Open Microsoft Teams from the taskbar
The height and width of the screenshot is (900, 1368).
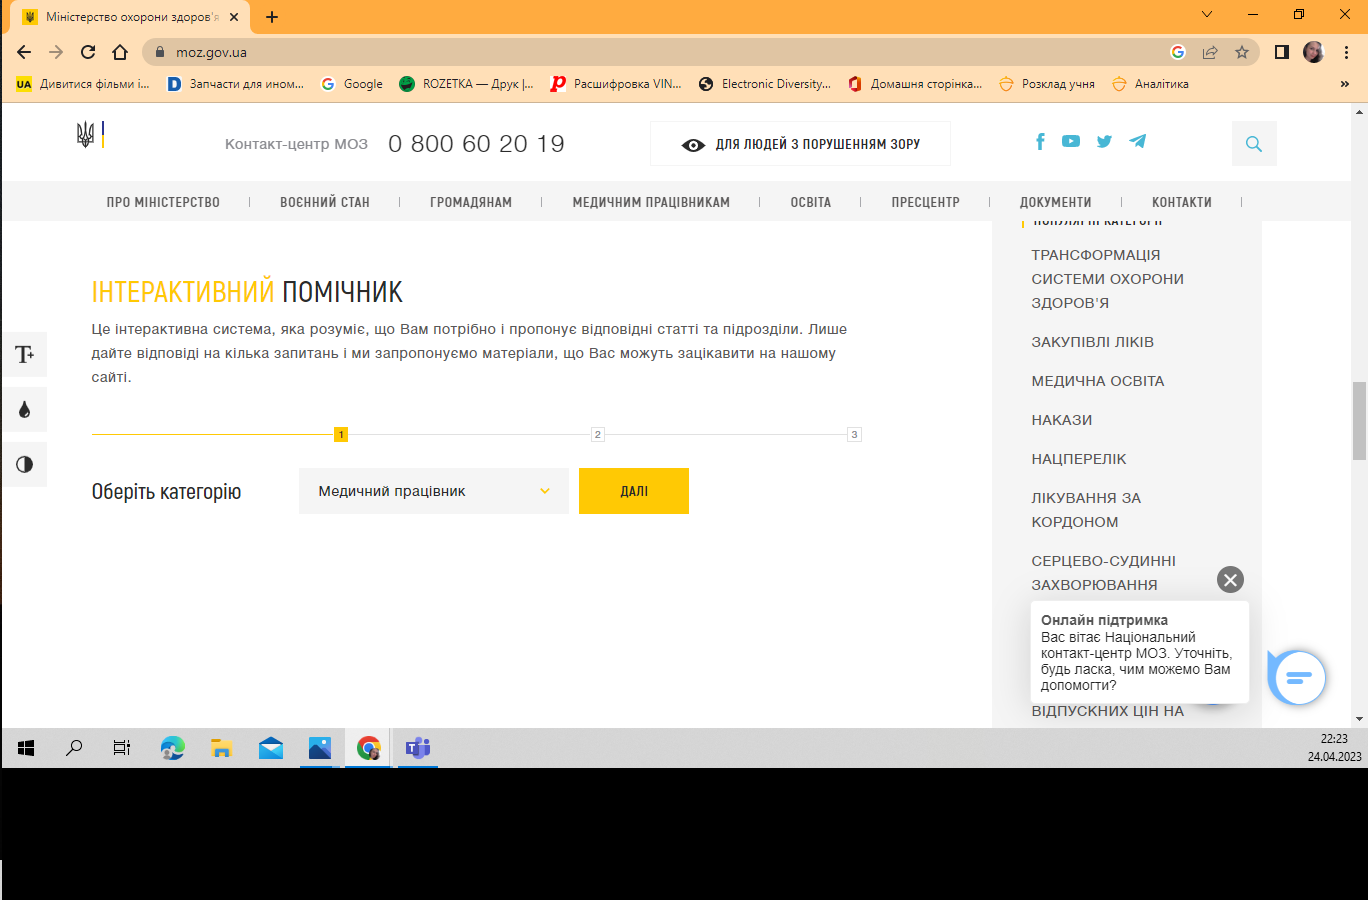coord(418,748)
